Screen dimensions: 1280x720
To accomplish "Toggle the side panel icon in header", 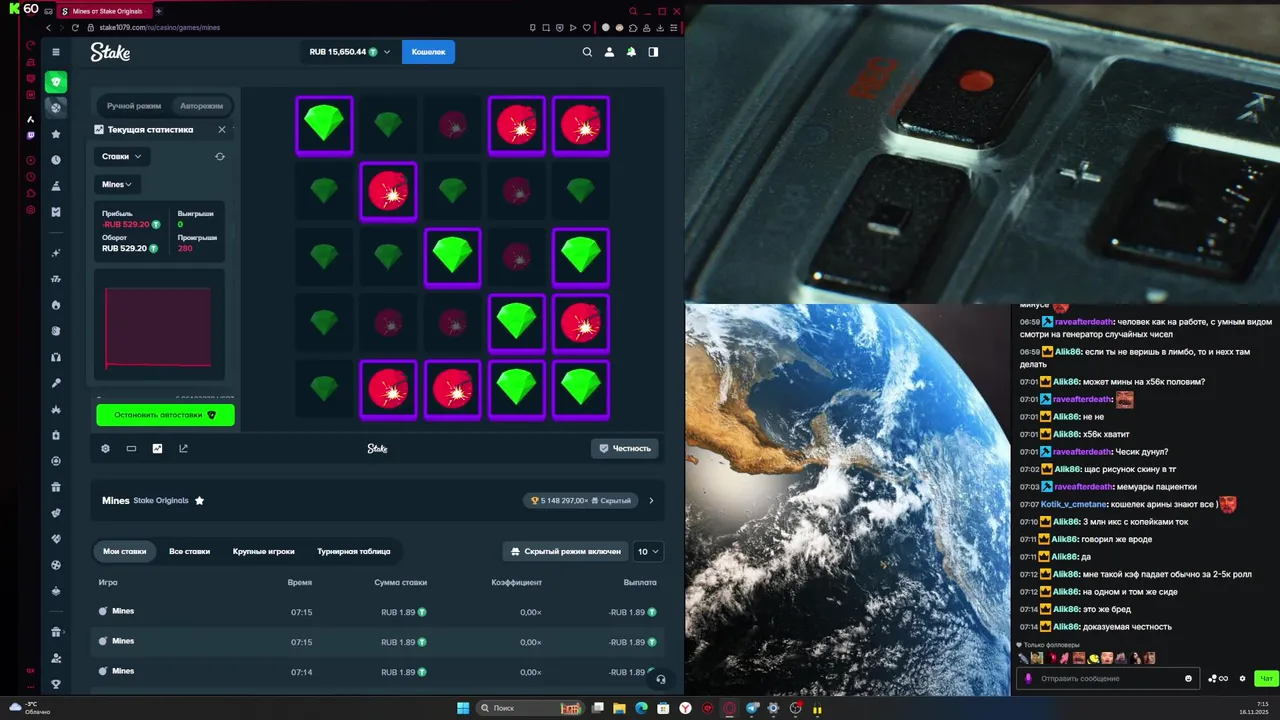I will [x=653, y=52].
